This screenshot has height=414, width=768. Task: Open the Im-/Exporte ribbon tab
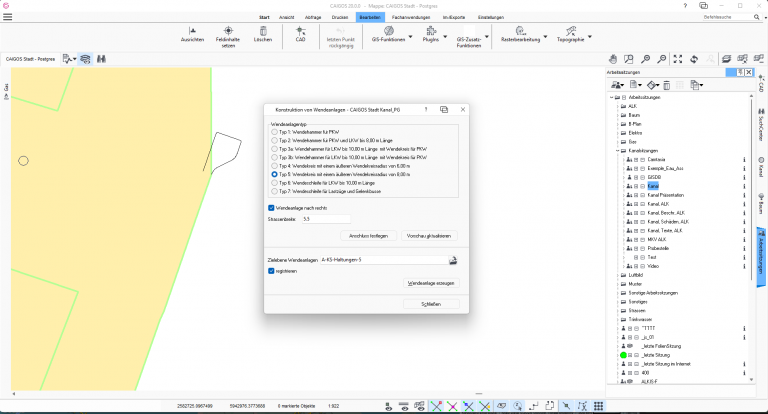click(x=454, y=17)
